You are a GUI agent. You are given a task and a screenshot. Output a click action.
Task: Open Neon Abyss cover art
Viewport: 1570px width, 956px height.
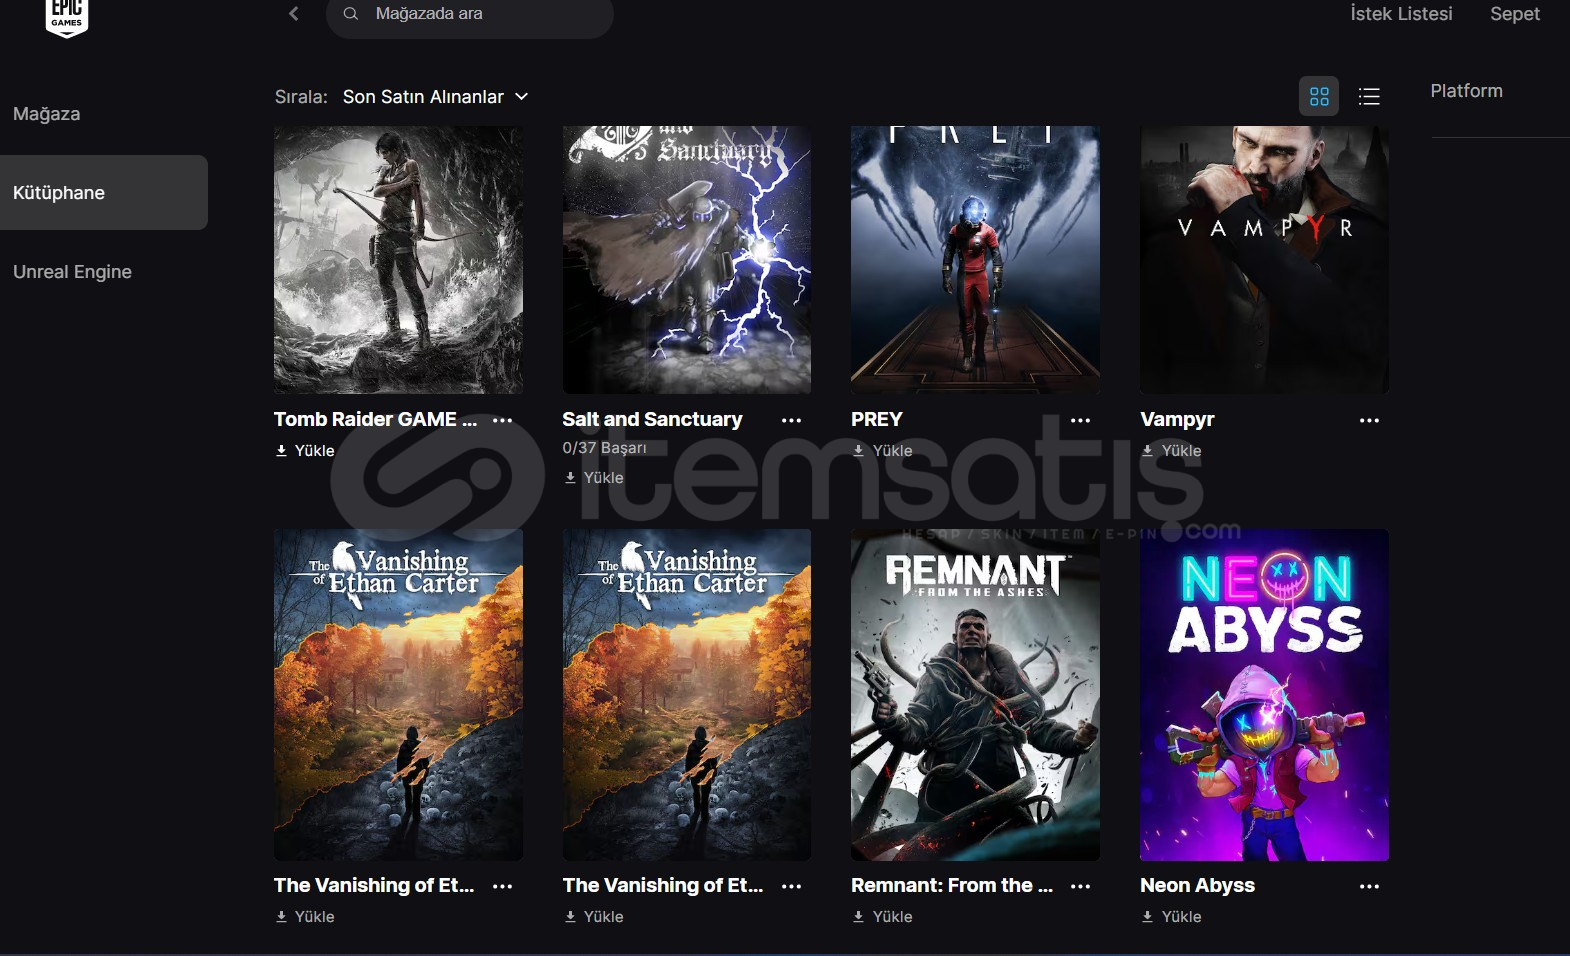(x=1264, y=695)
